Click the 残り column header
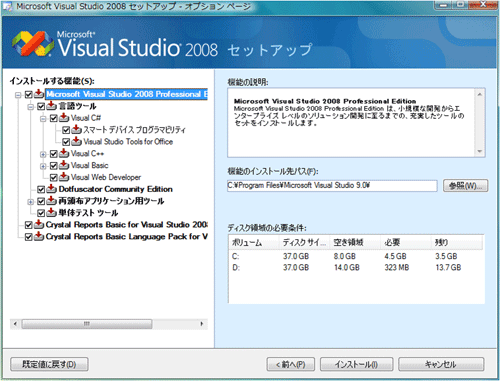Screen dimensions: 500x381 tap(457, 242)
